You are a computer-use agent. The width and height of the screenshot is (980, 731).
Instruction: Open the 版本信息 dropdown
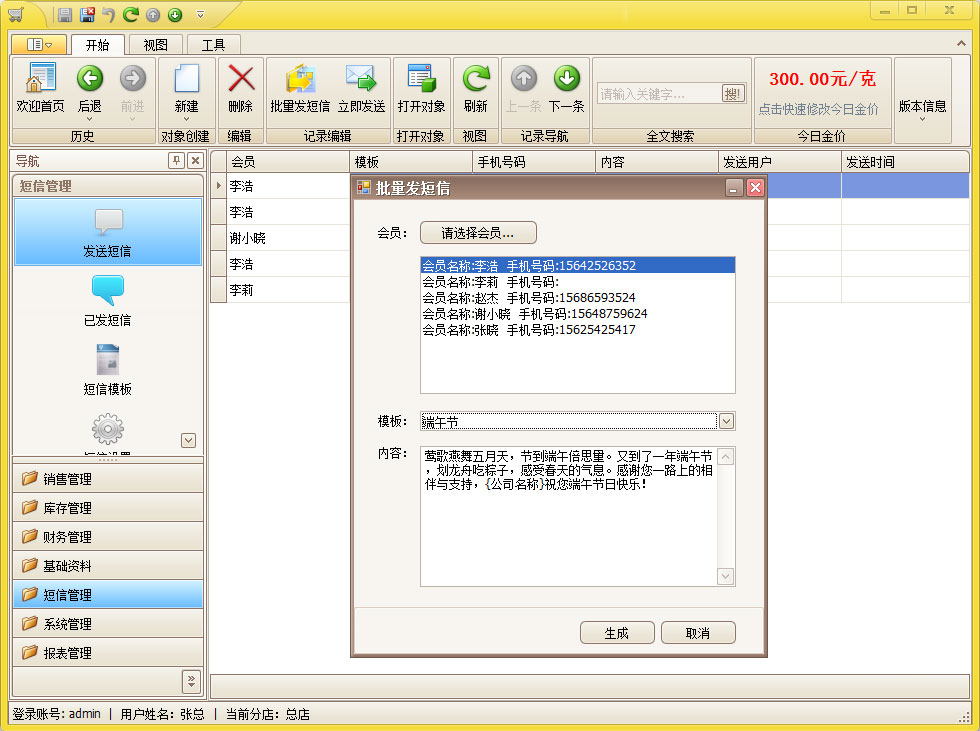tap(922, 107)
